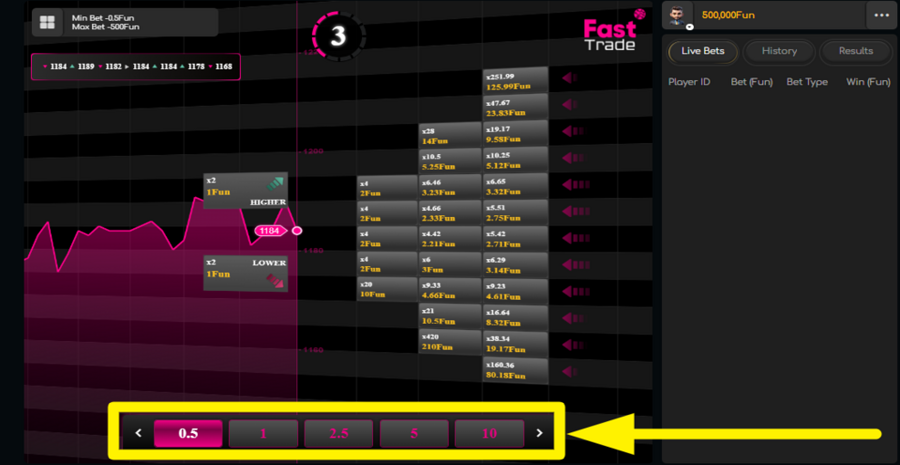
Task: Place bet on x6.46 3.23Fun tile
Action: pyautogui.click(x=450, y=187)
